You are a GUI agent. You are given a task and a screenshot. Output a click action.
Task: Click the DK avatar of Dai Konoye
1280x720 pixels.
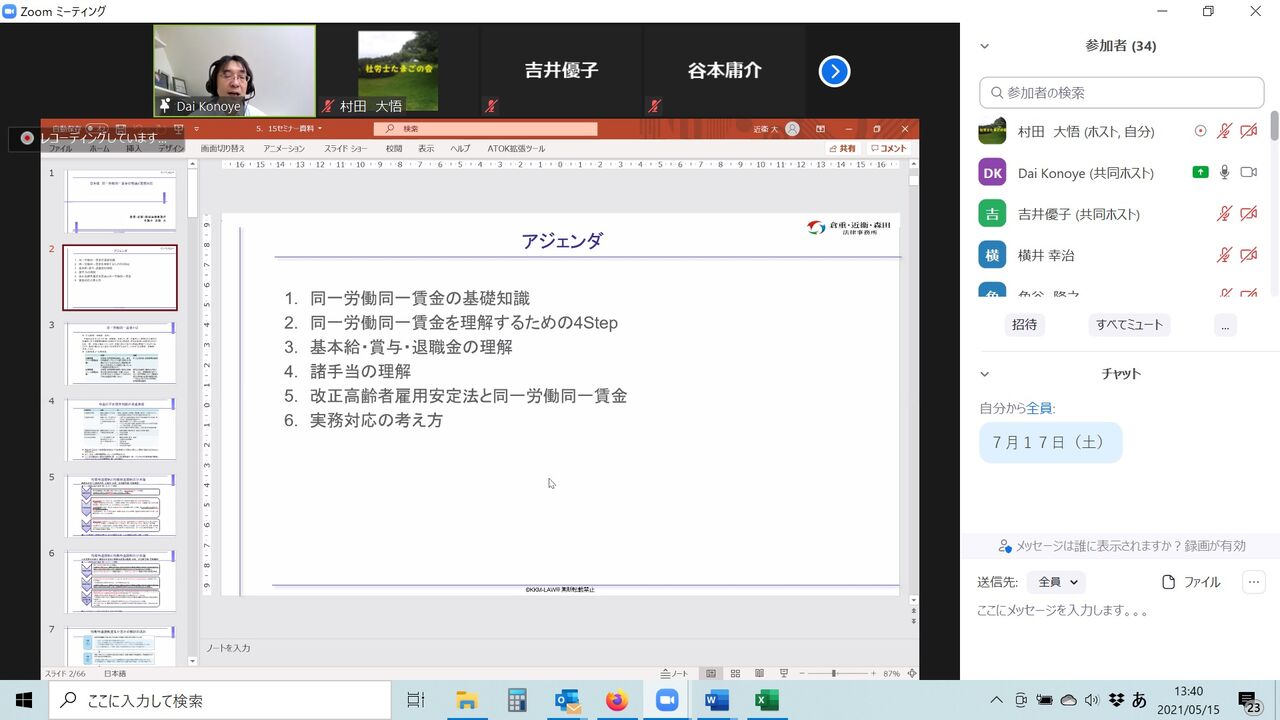(x=992, y=172)
